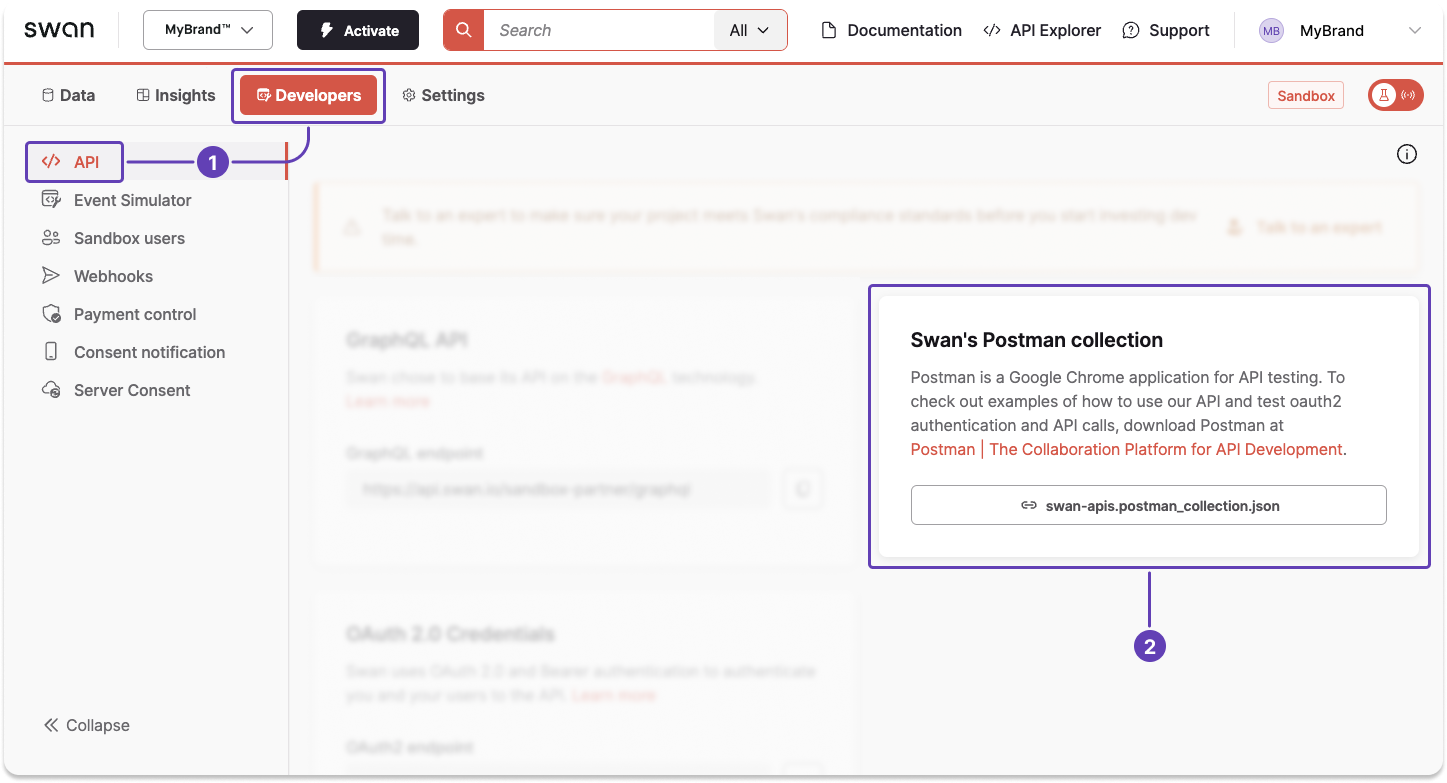Open the Event Simulator
The image size is (1447, 783).
click(133, 200)
